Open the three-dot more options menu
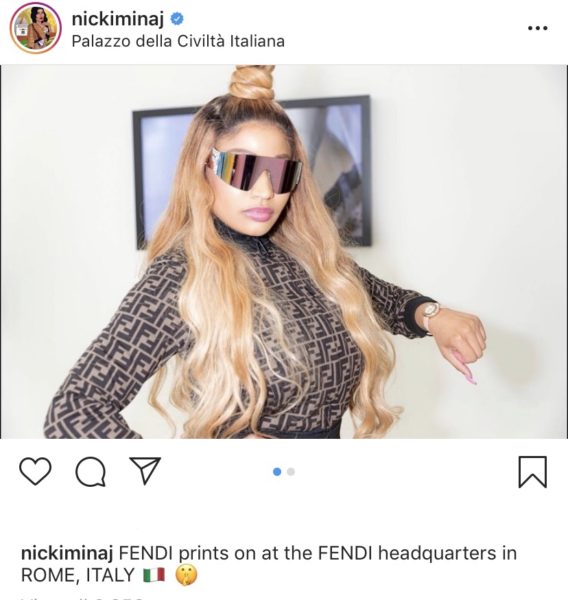 tap(537, 28)
